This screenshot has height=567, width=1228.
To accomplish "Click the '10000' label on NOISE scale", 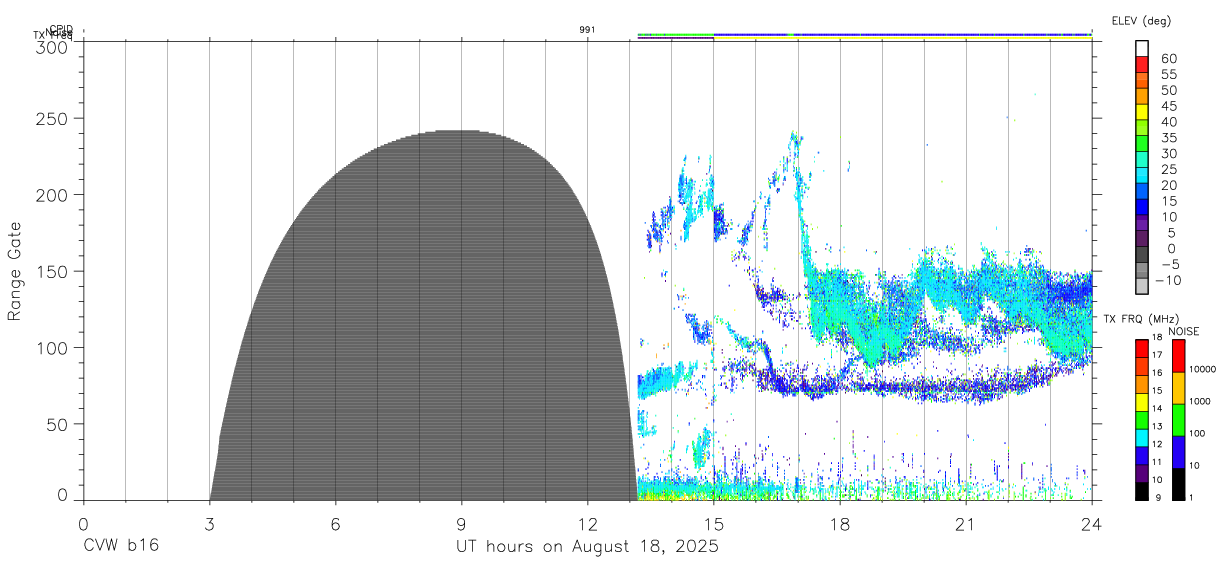I will pos(1204,369).
